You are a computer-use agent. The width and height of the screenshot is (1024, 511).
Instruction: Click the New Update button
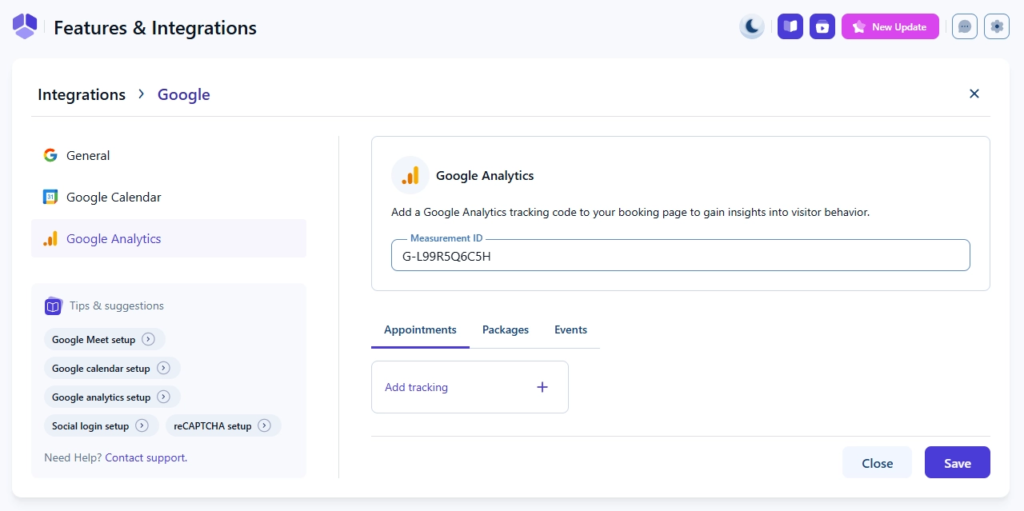(x=890, y=27)
